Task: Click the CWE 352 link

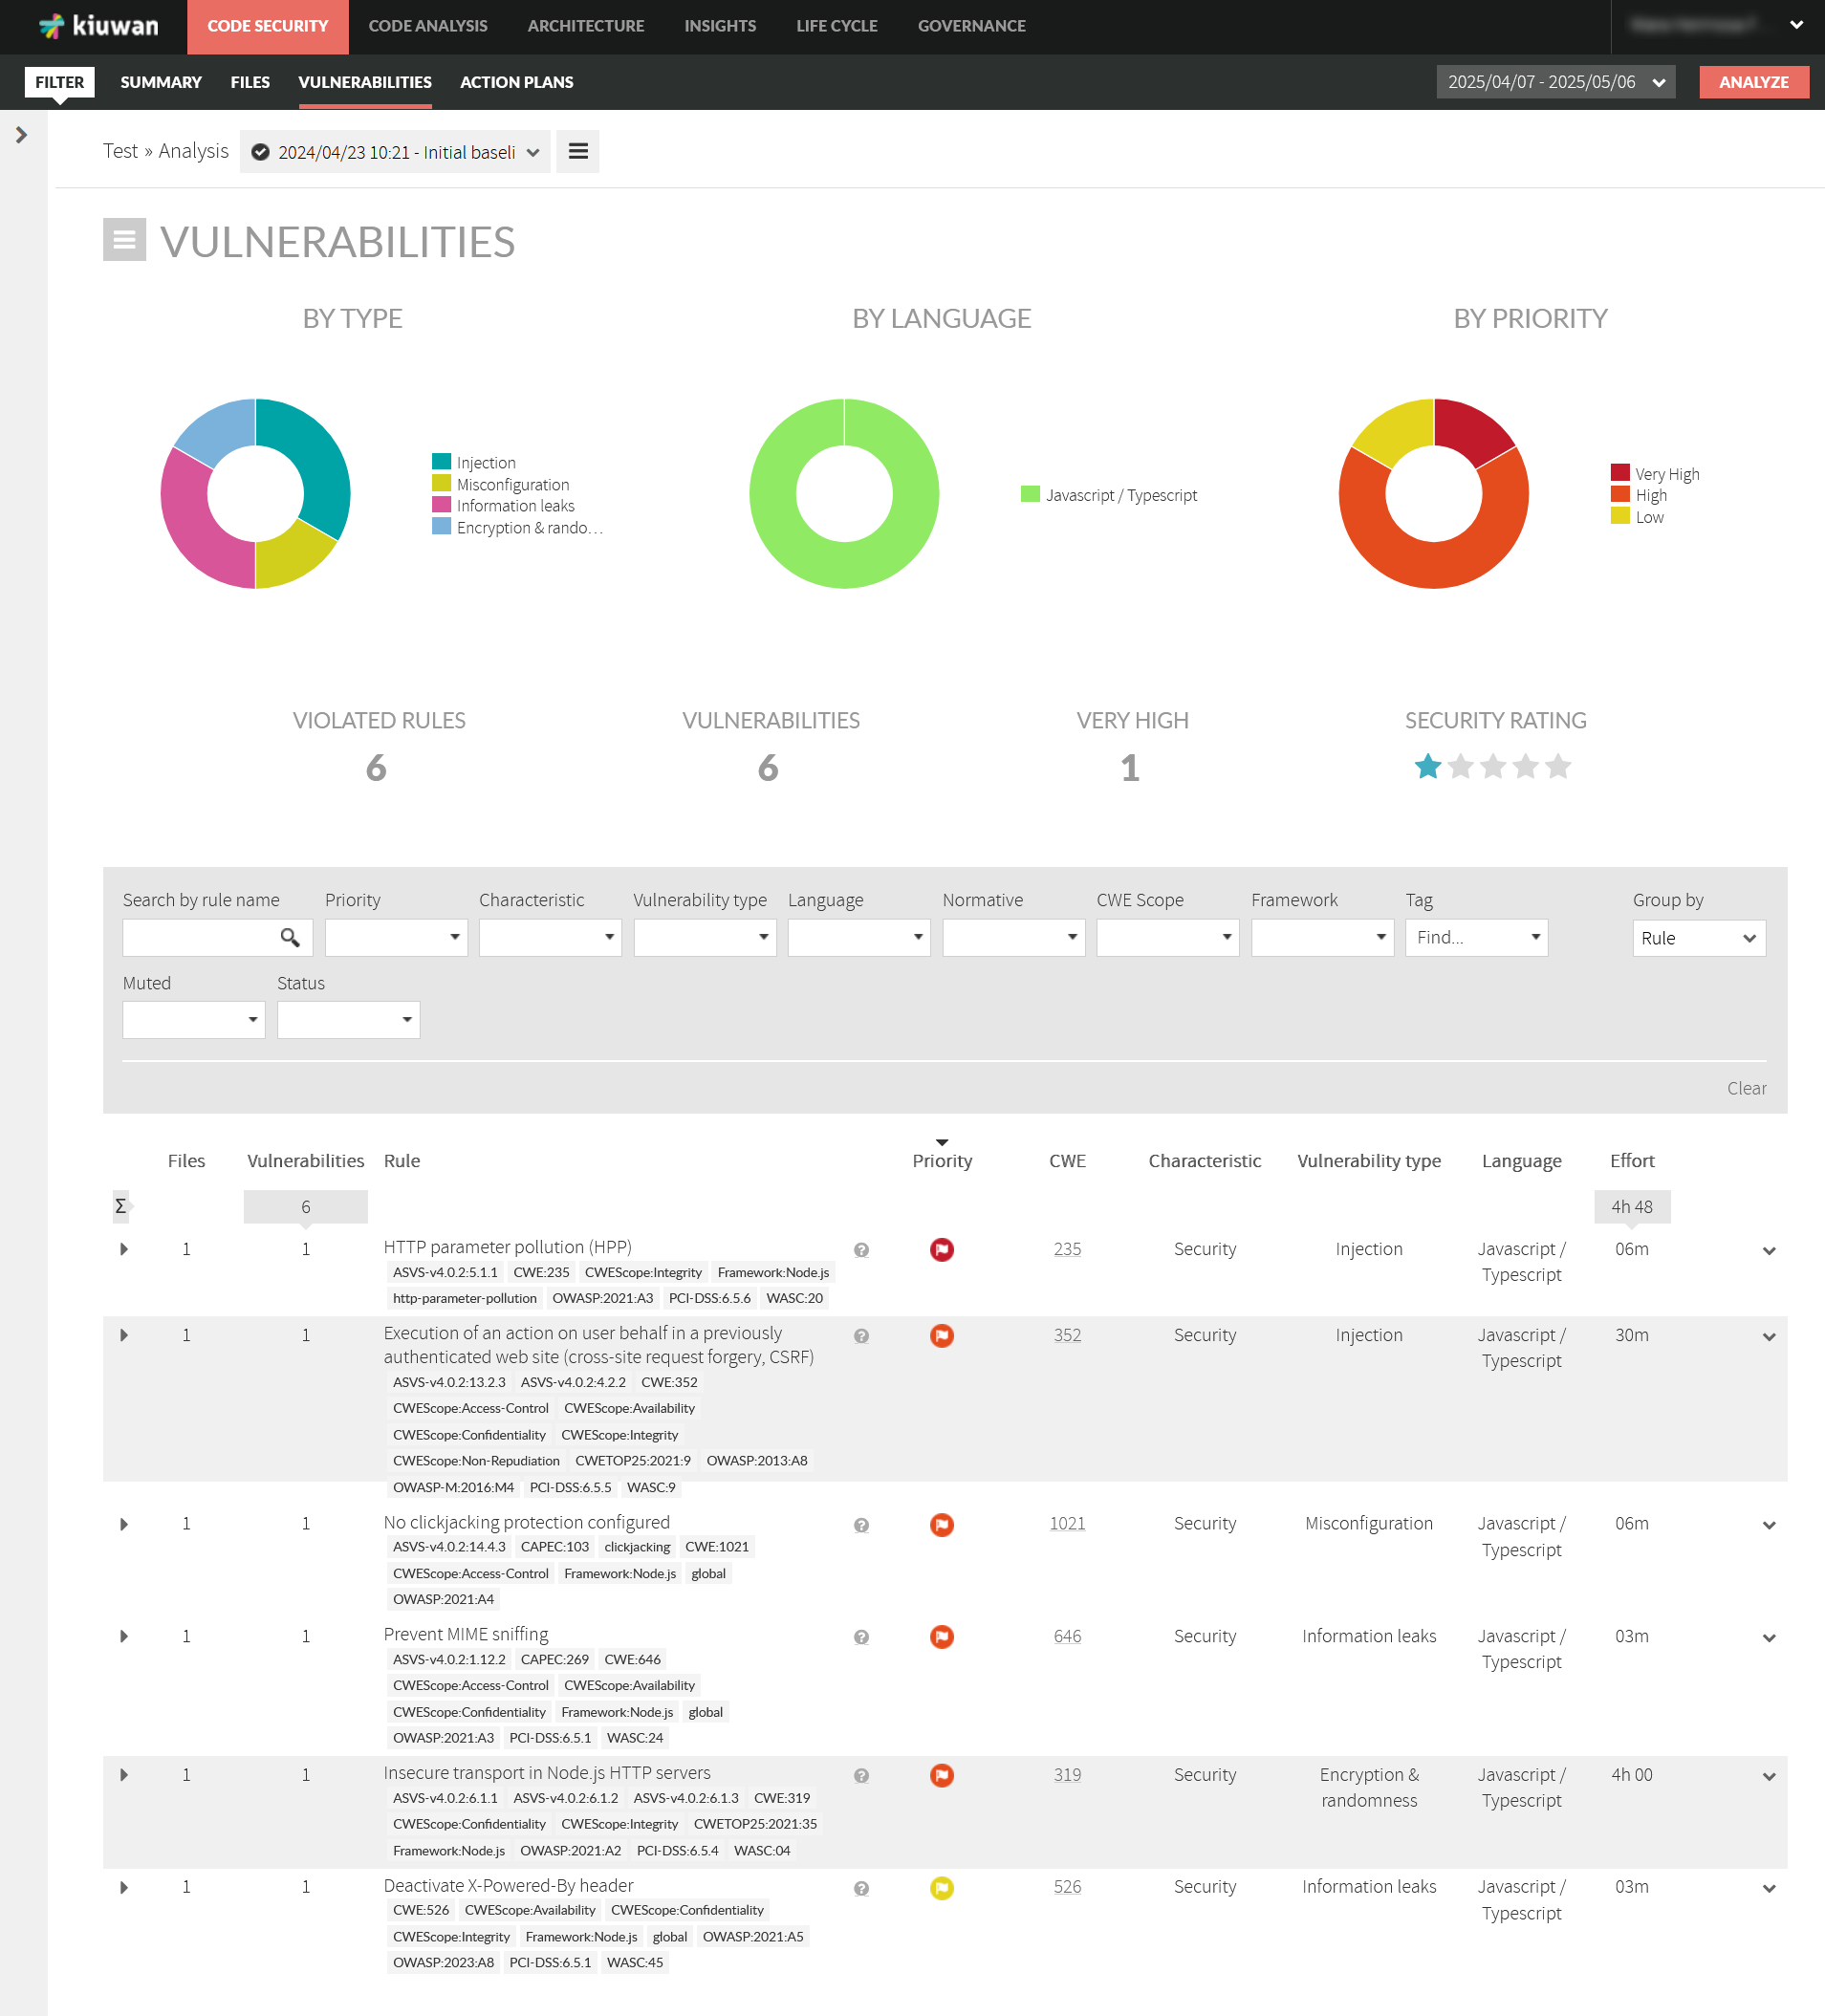Action: pyautogui.click(x=1066, y=1335)
